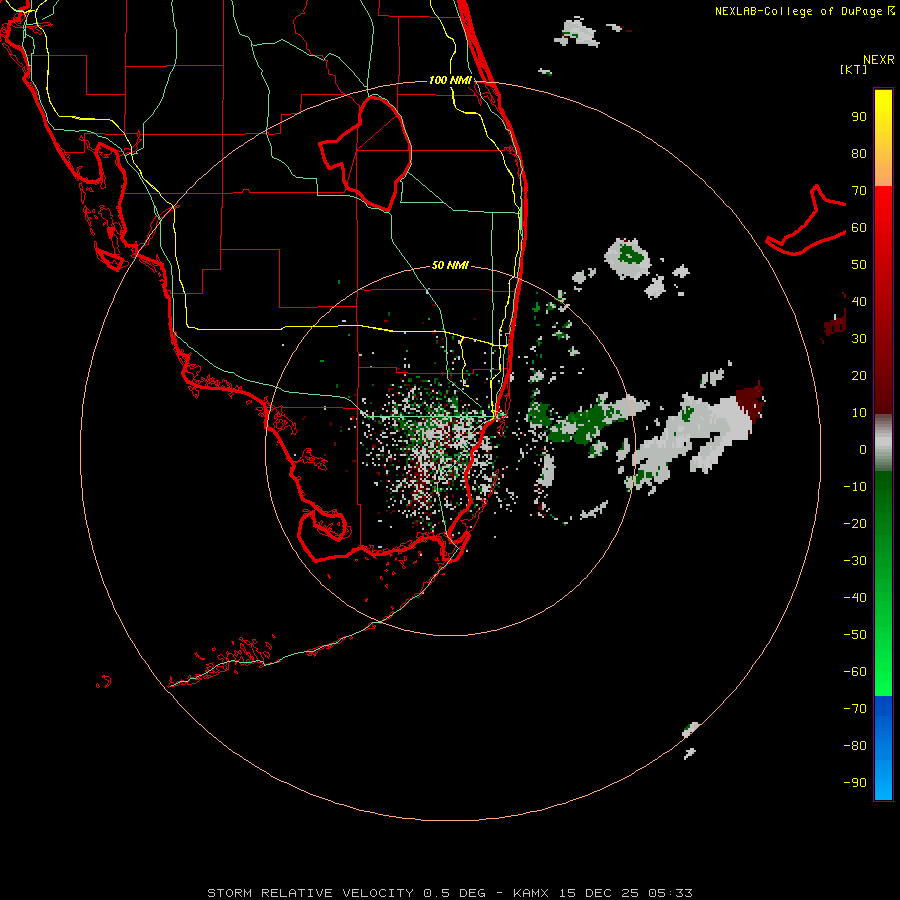Select the 20 value on velocity scale
This screenshot has height=900, width=900.
pyautogui.click(x=859, y=376)
